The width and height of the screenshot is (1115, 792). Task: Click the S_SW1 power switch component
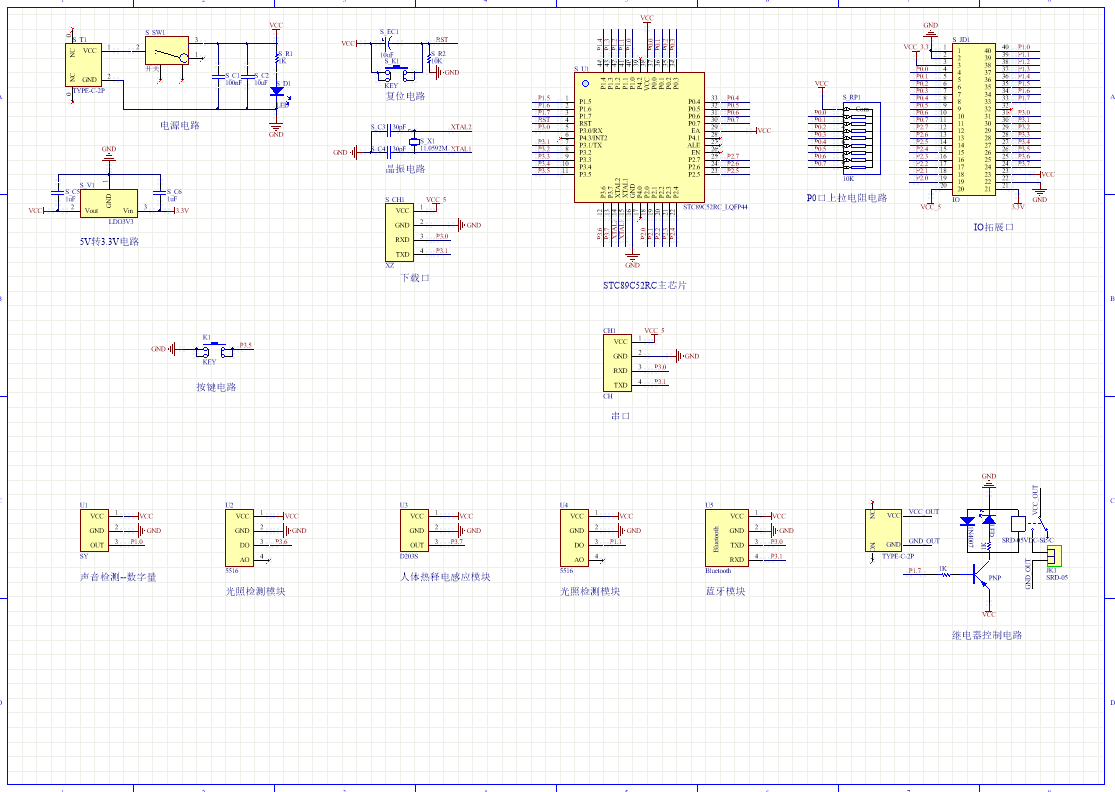point(167,50)
